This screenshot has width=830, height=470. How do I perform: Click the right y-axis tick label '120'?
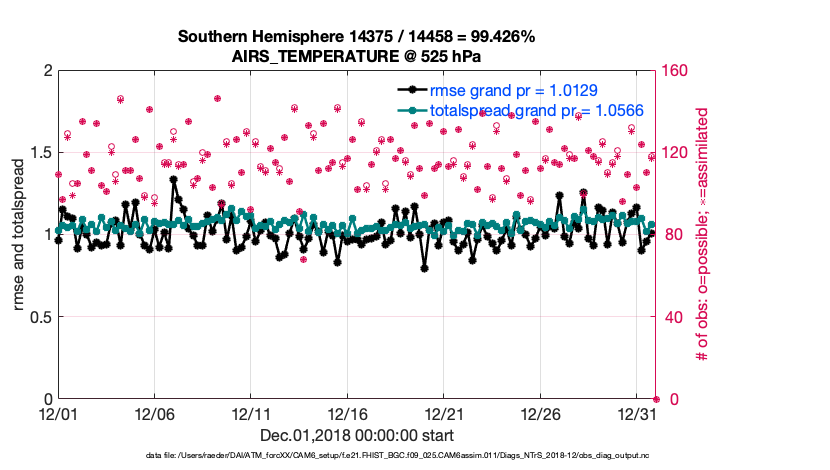pos(675,153)
